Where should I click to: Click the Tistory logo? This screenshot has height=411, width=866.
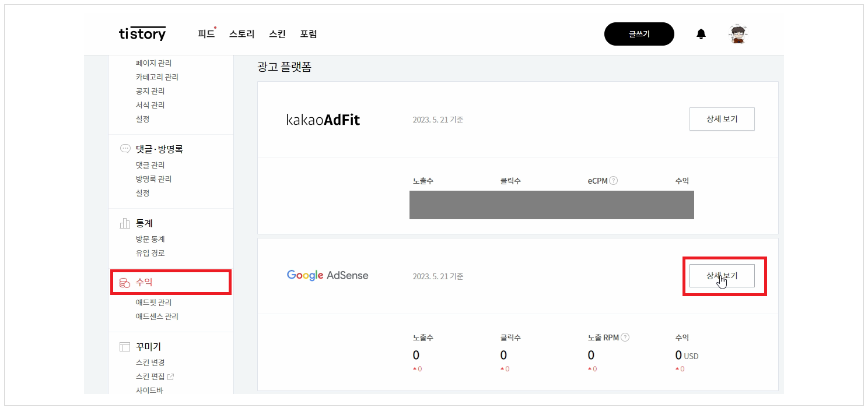pyautogui.click(x=142, y=34)
